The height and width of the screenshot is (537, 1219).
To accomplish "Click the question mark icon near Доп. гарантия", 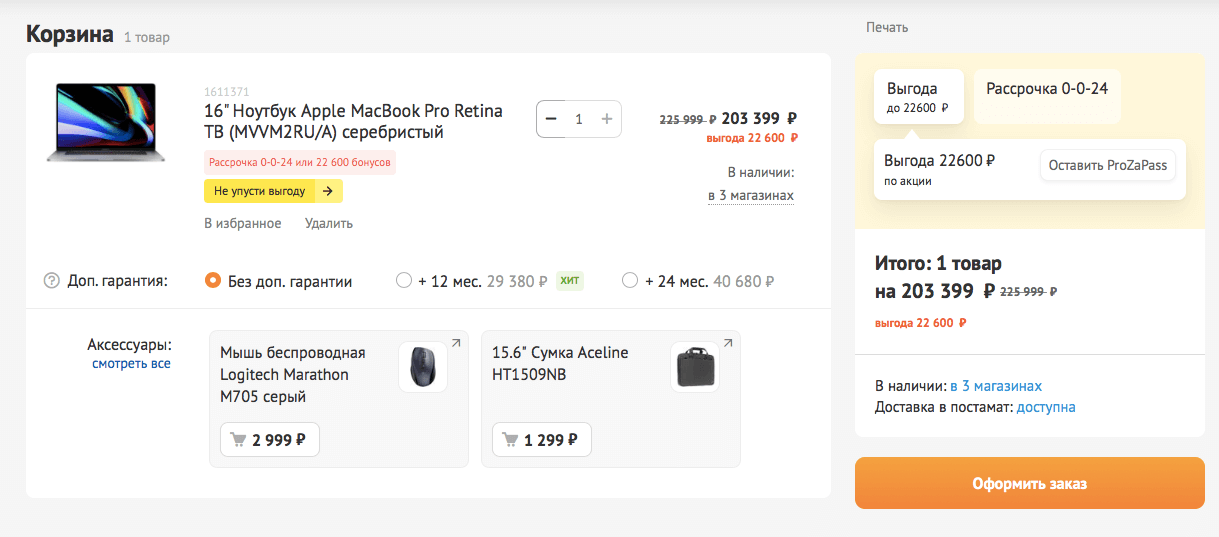I will (x=52, y=281).
